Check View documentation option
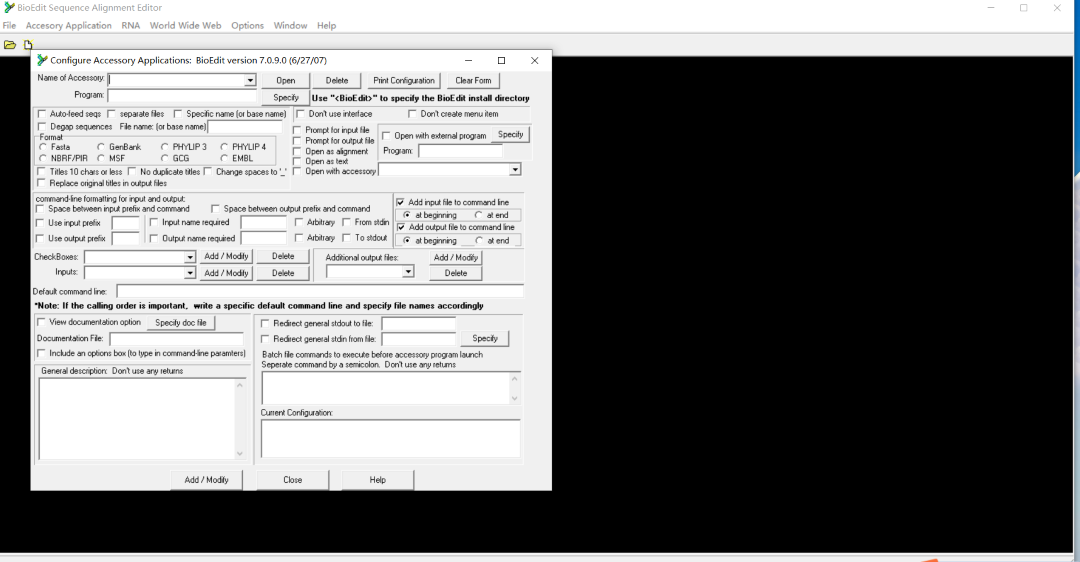The height and width of the screenshot is (562, 1080). (x=41, y=322)
